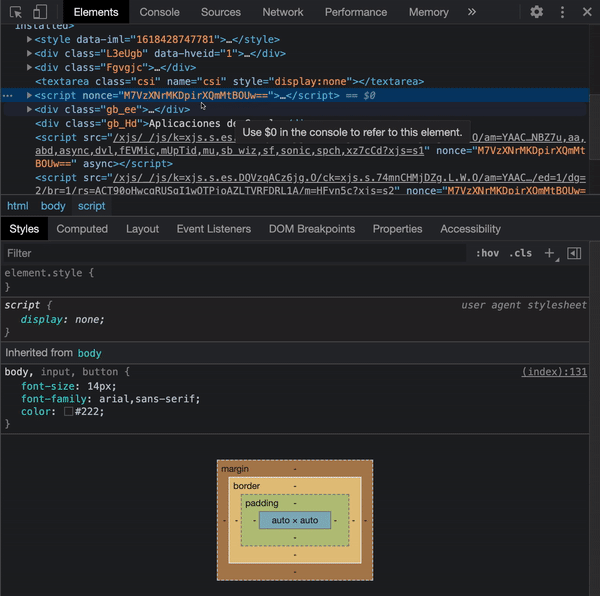600x596 pixels.
Task: Edit the font-family arial,sans-serif value
Action: click(x=149, y=399)
